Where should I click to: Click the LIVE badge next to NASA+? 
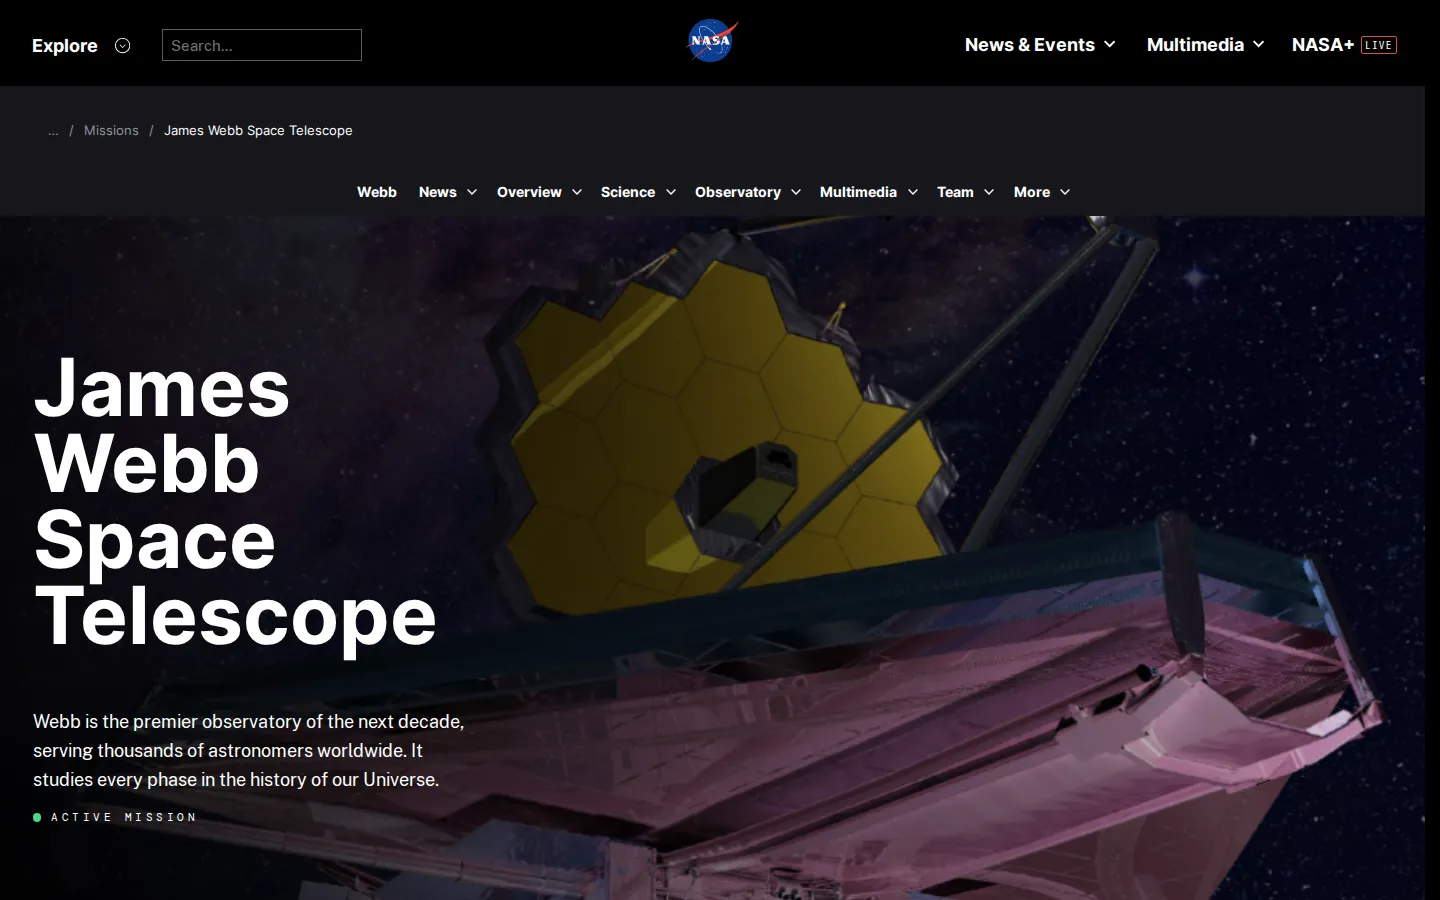click(1379, 45)
